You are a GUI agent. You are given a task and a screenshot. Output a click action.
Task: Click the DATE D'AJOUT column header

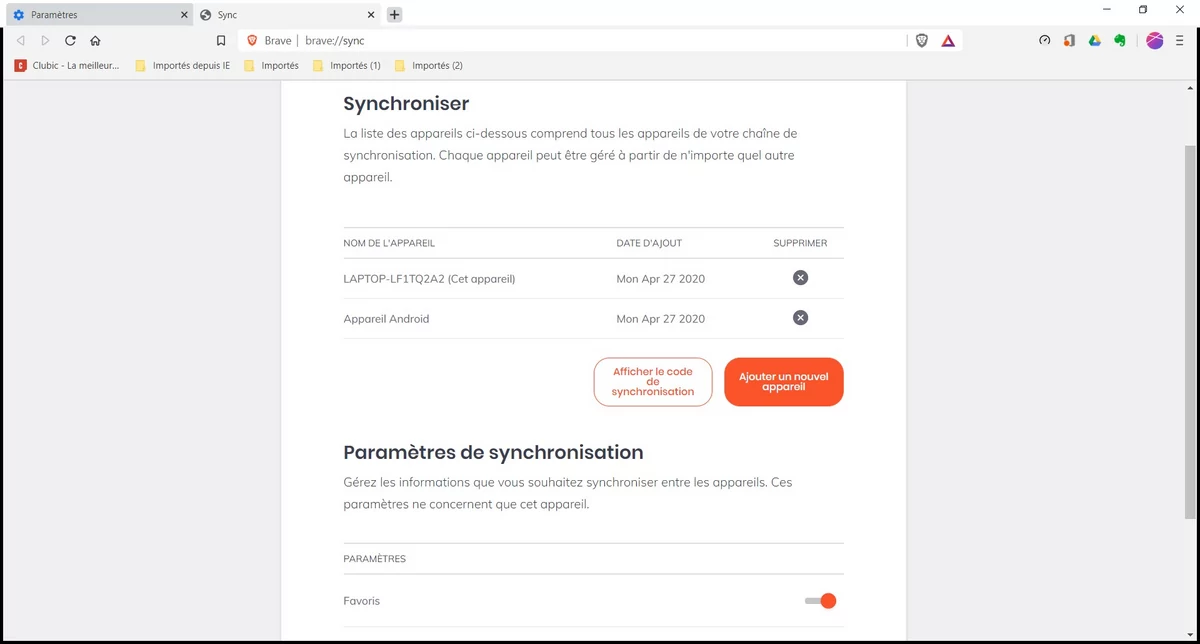point(649,243)
